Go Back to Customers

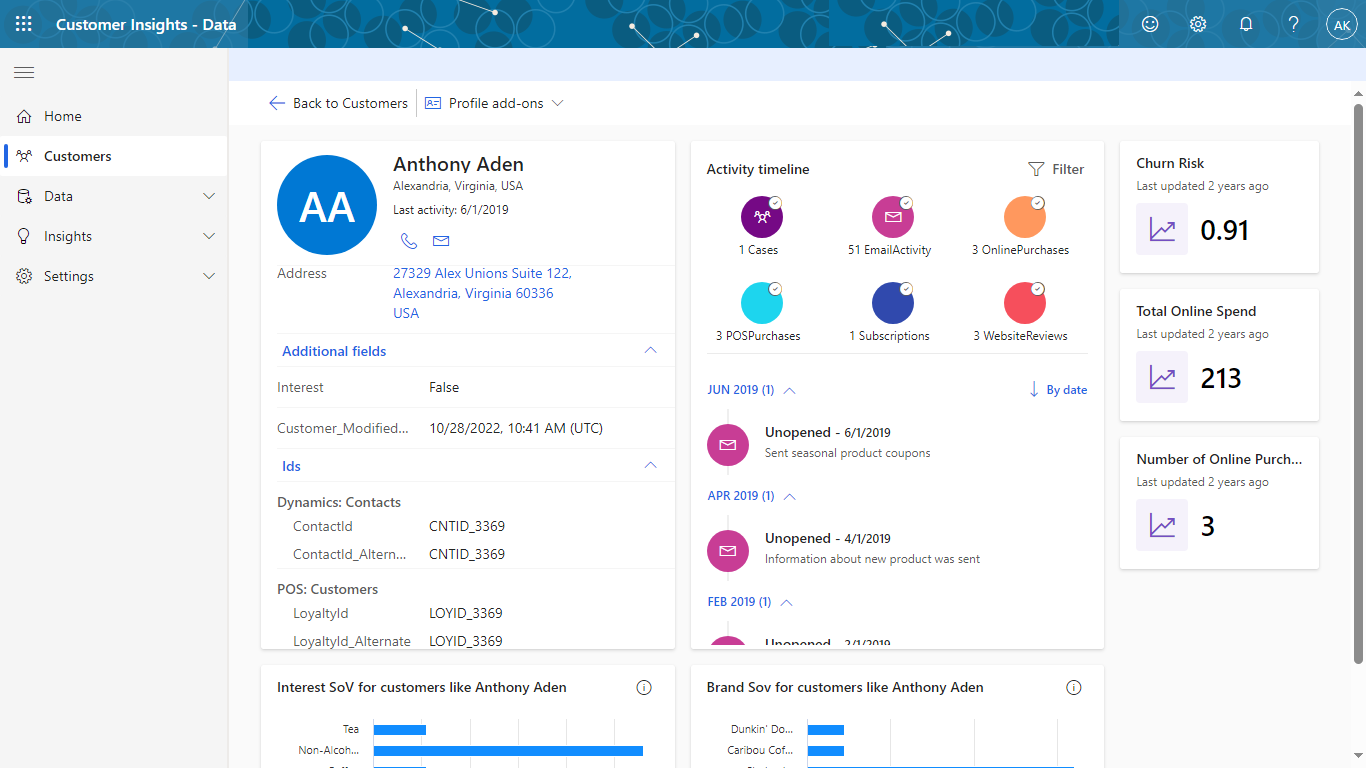[339, 103]
